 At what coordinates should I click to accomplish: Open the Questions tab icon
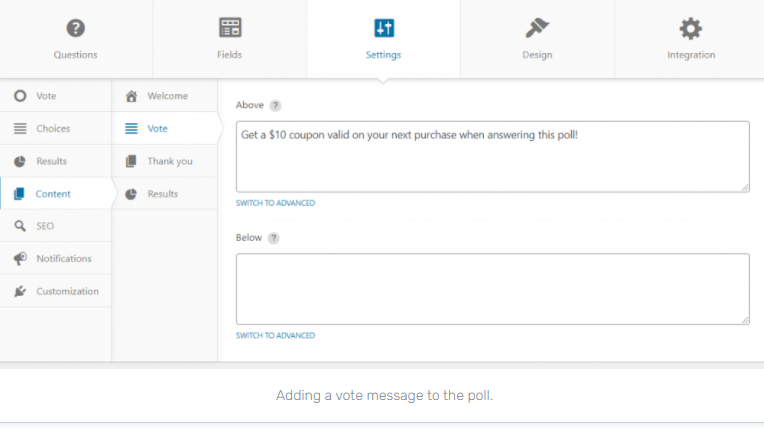tap(76, 28)
